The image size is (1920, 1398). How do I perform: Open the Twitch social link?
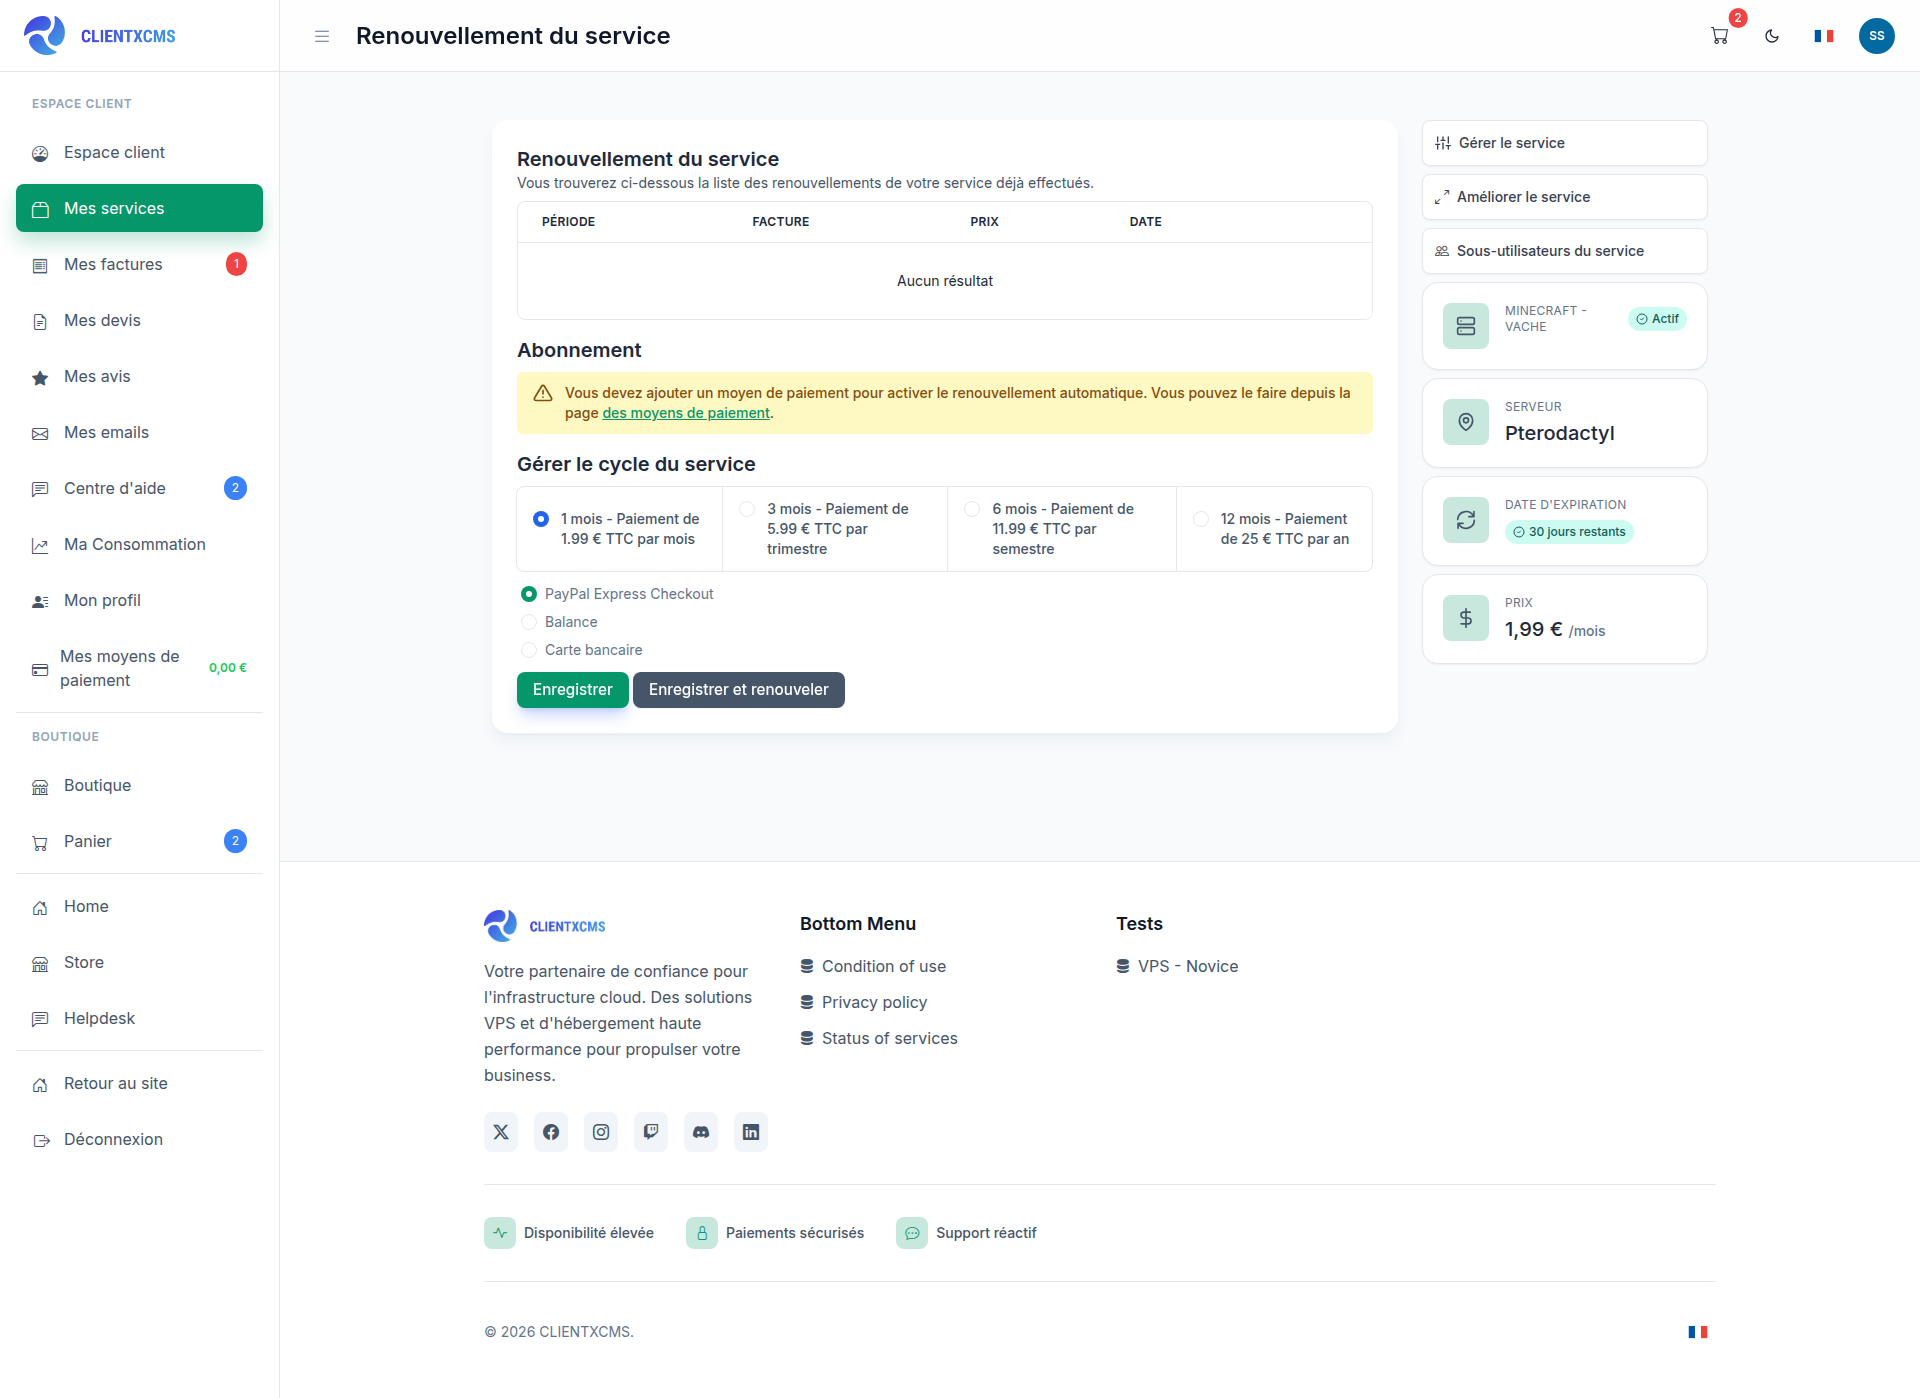click(x=651, y=1132)
